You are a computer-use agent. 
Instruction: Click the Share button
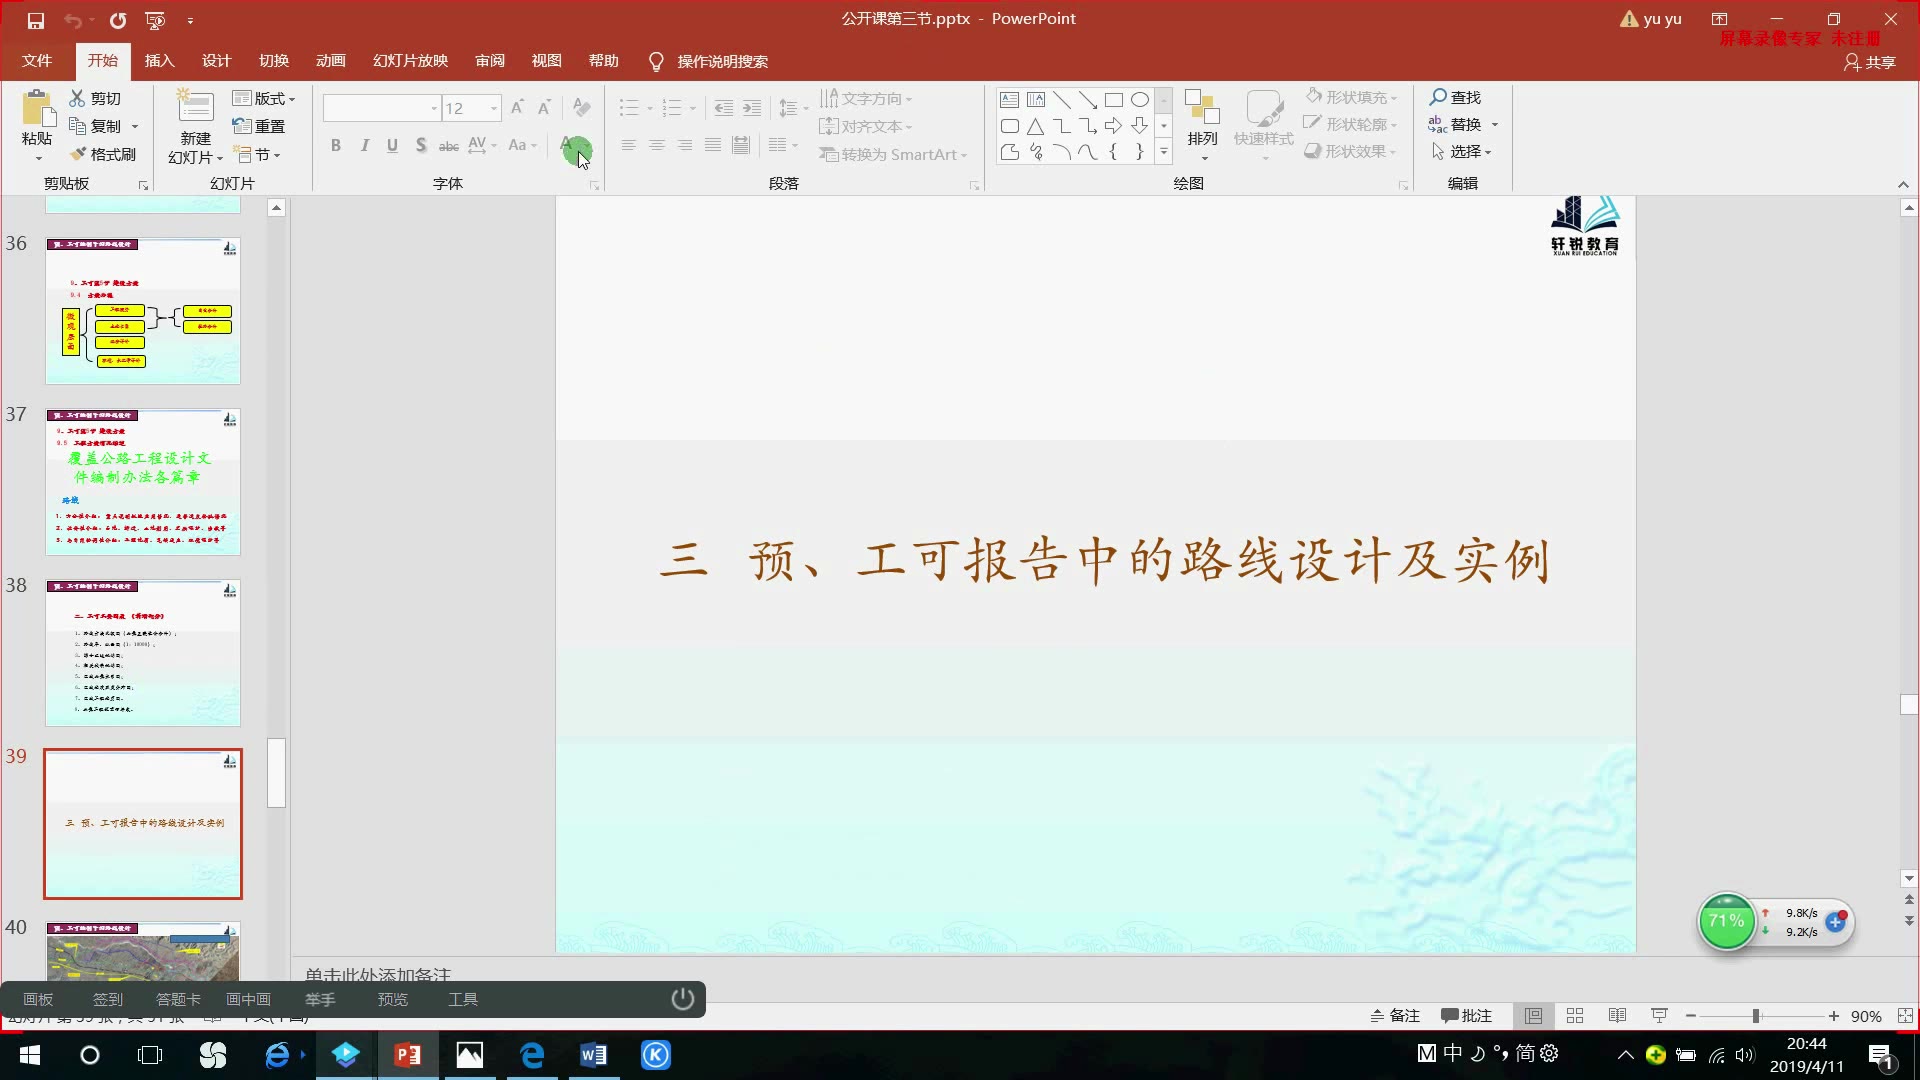pyautogui.click(x=1870, y=62)
